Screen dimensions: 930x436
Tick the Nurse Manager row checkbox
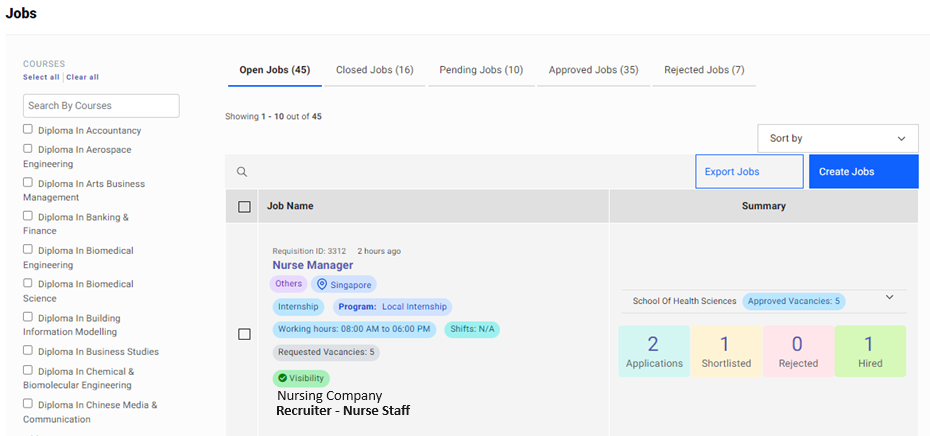click(244, 334)
